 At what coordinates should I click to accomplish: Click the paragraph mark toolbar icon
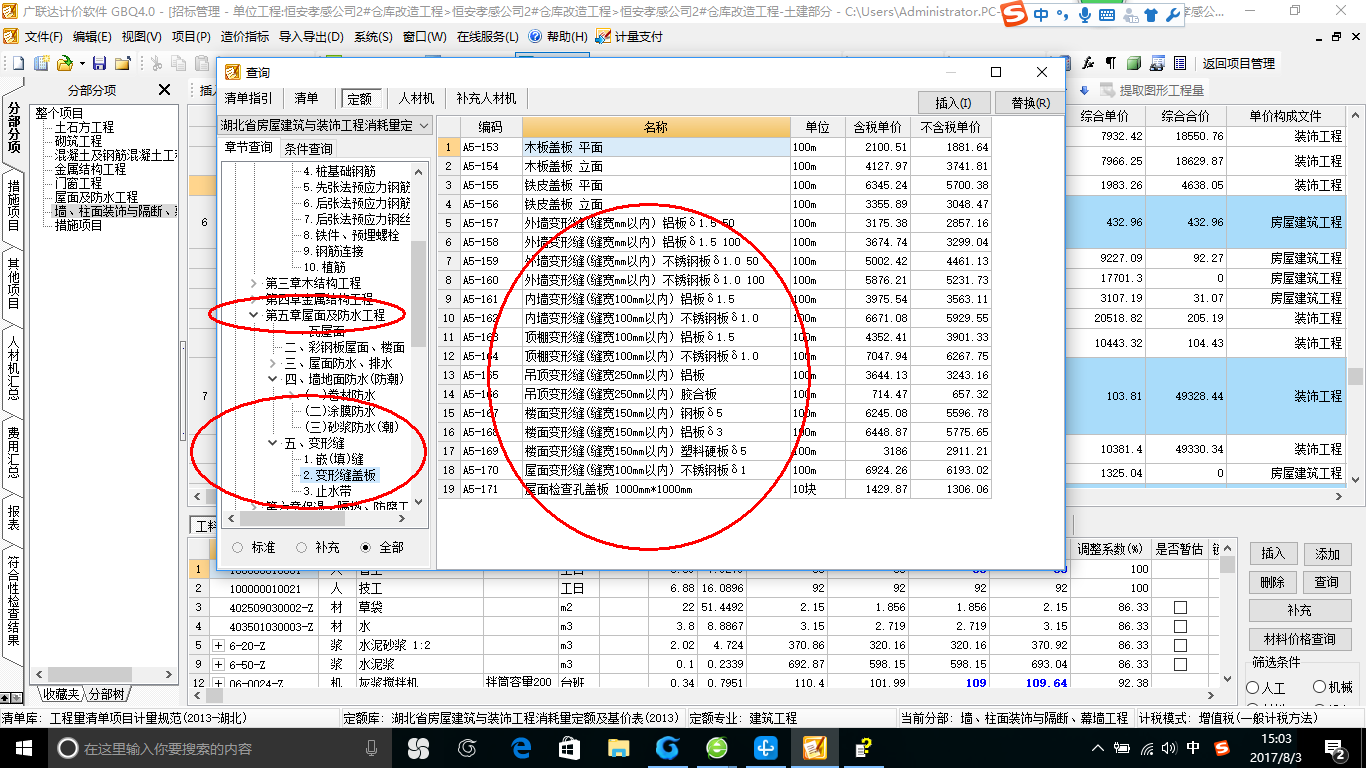1110,63
